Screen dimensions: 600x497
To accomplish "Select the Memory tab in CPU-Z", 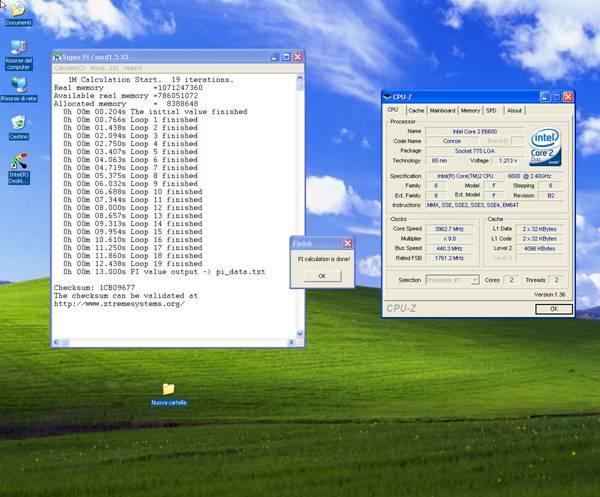I will 470,110.
